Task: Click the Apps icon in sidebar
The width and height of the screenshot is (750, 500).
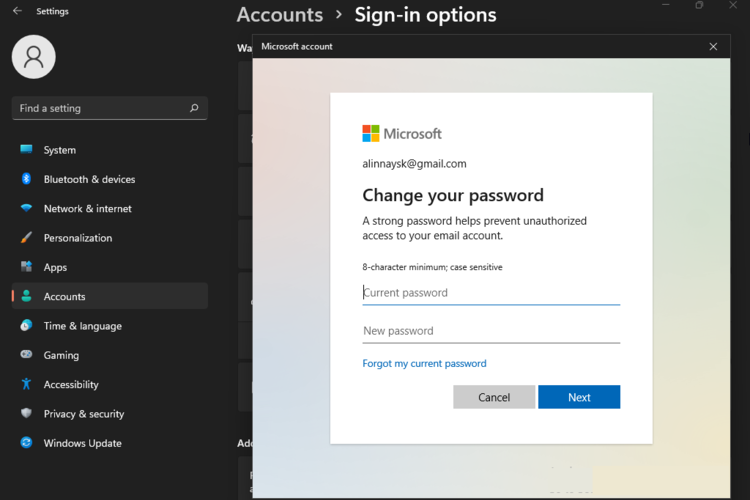Action: coord(27,267)
